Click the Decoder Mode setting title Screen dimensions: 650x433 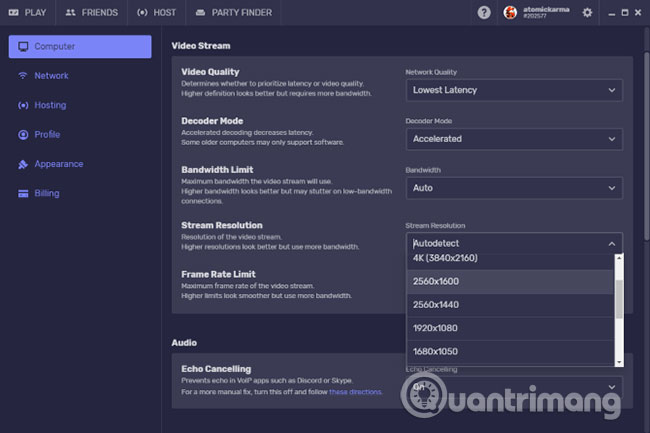point(212,121)
